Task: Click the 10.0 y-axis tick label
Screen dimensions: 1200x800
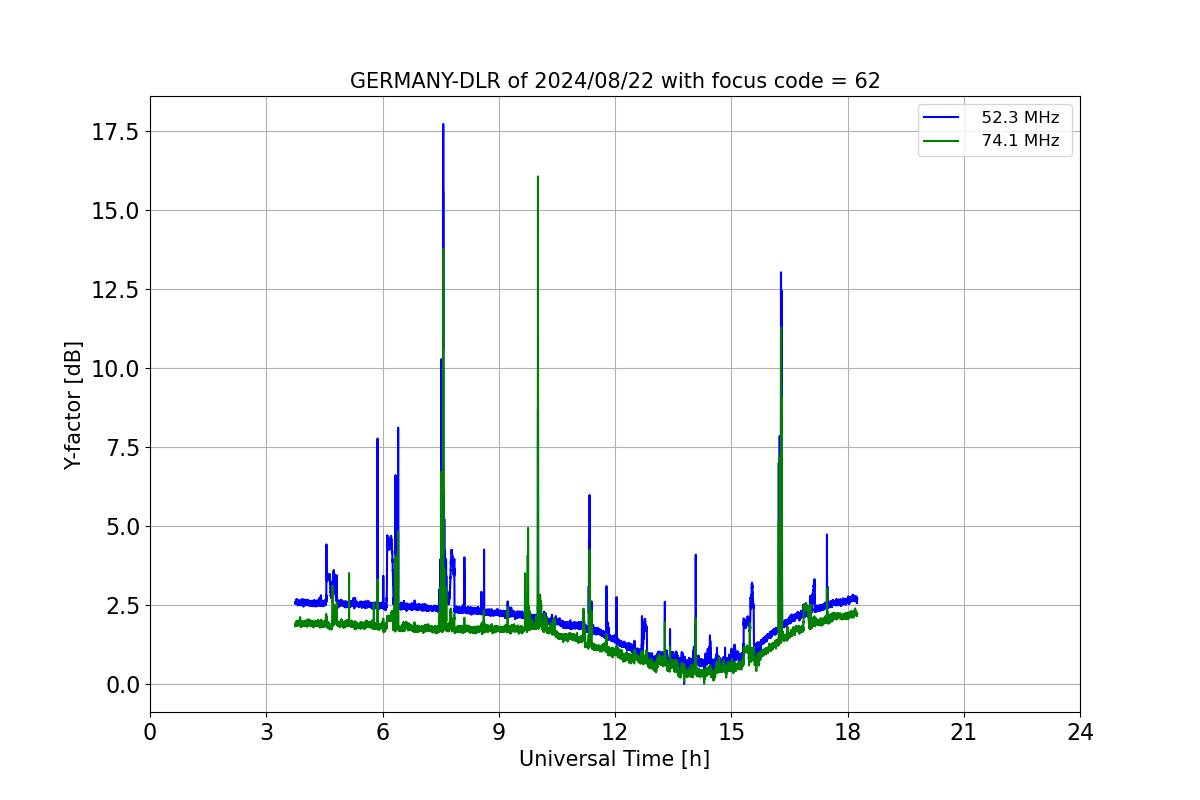Action: click(116, 369)
